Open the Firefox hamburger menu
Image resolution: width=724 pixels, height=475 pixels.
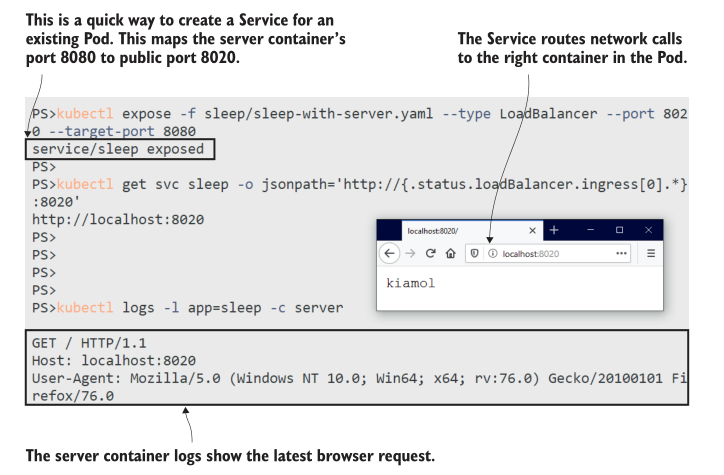point(650,255)
